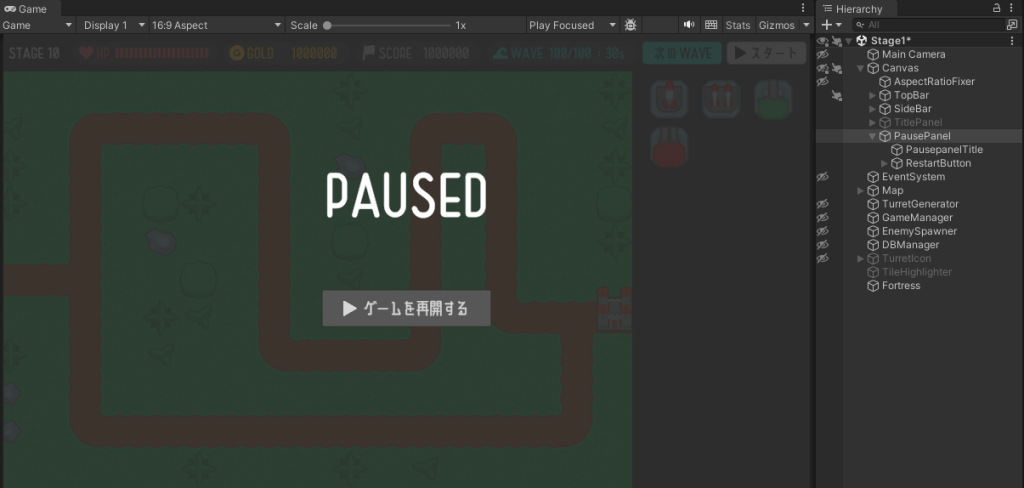Open the Hierarchy plus create dropdown

click(831, 25)
